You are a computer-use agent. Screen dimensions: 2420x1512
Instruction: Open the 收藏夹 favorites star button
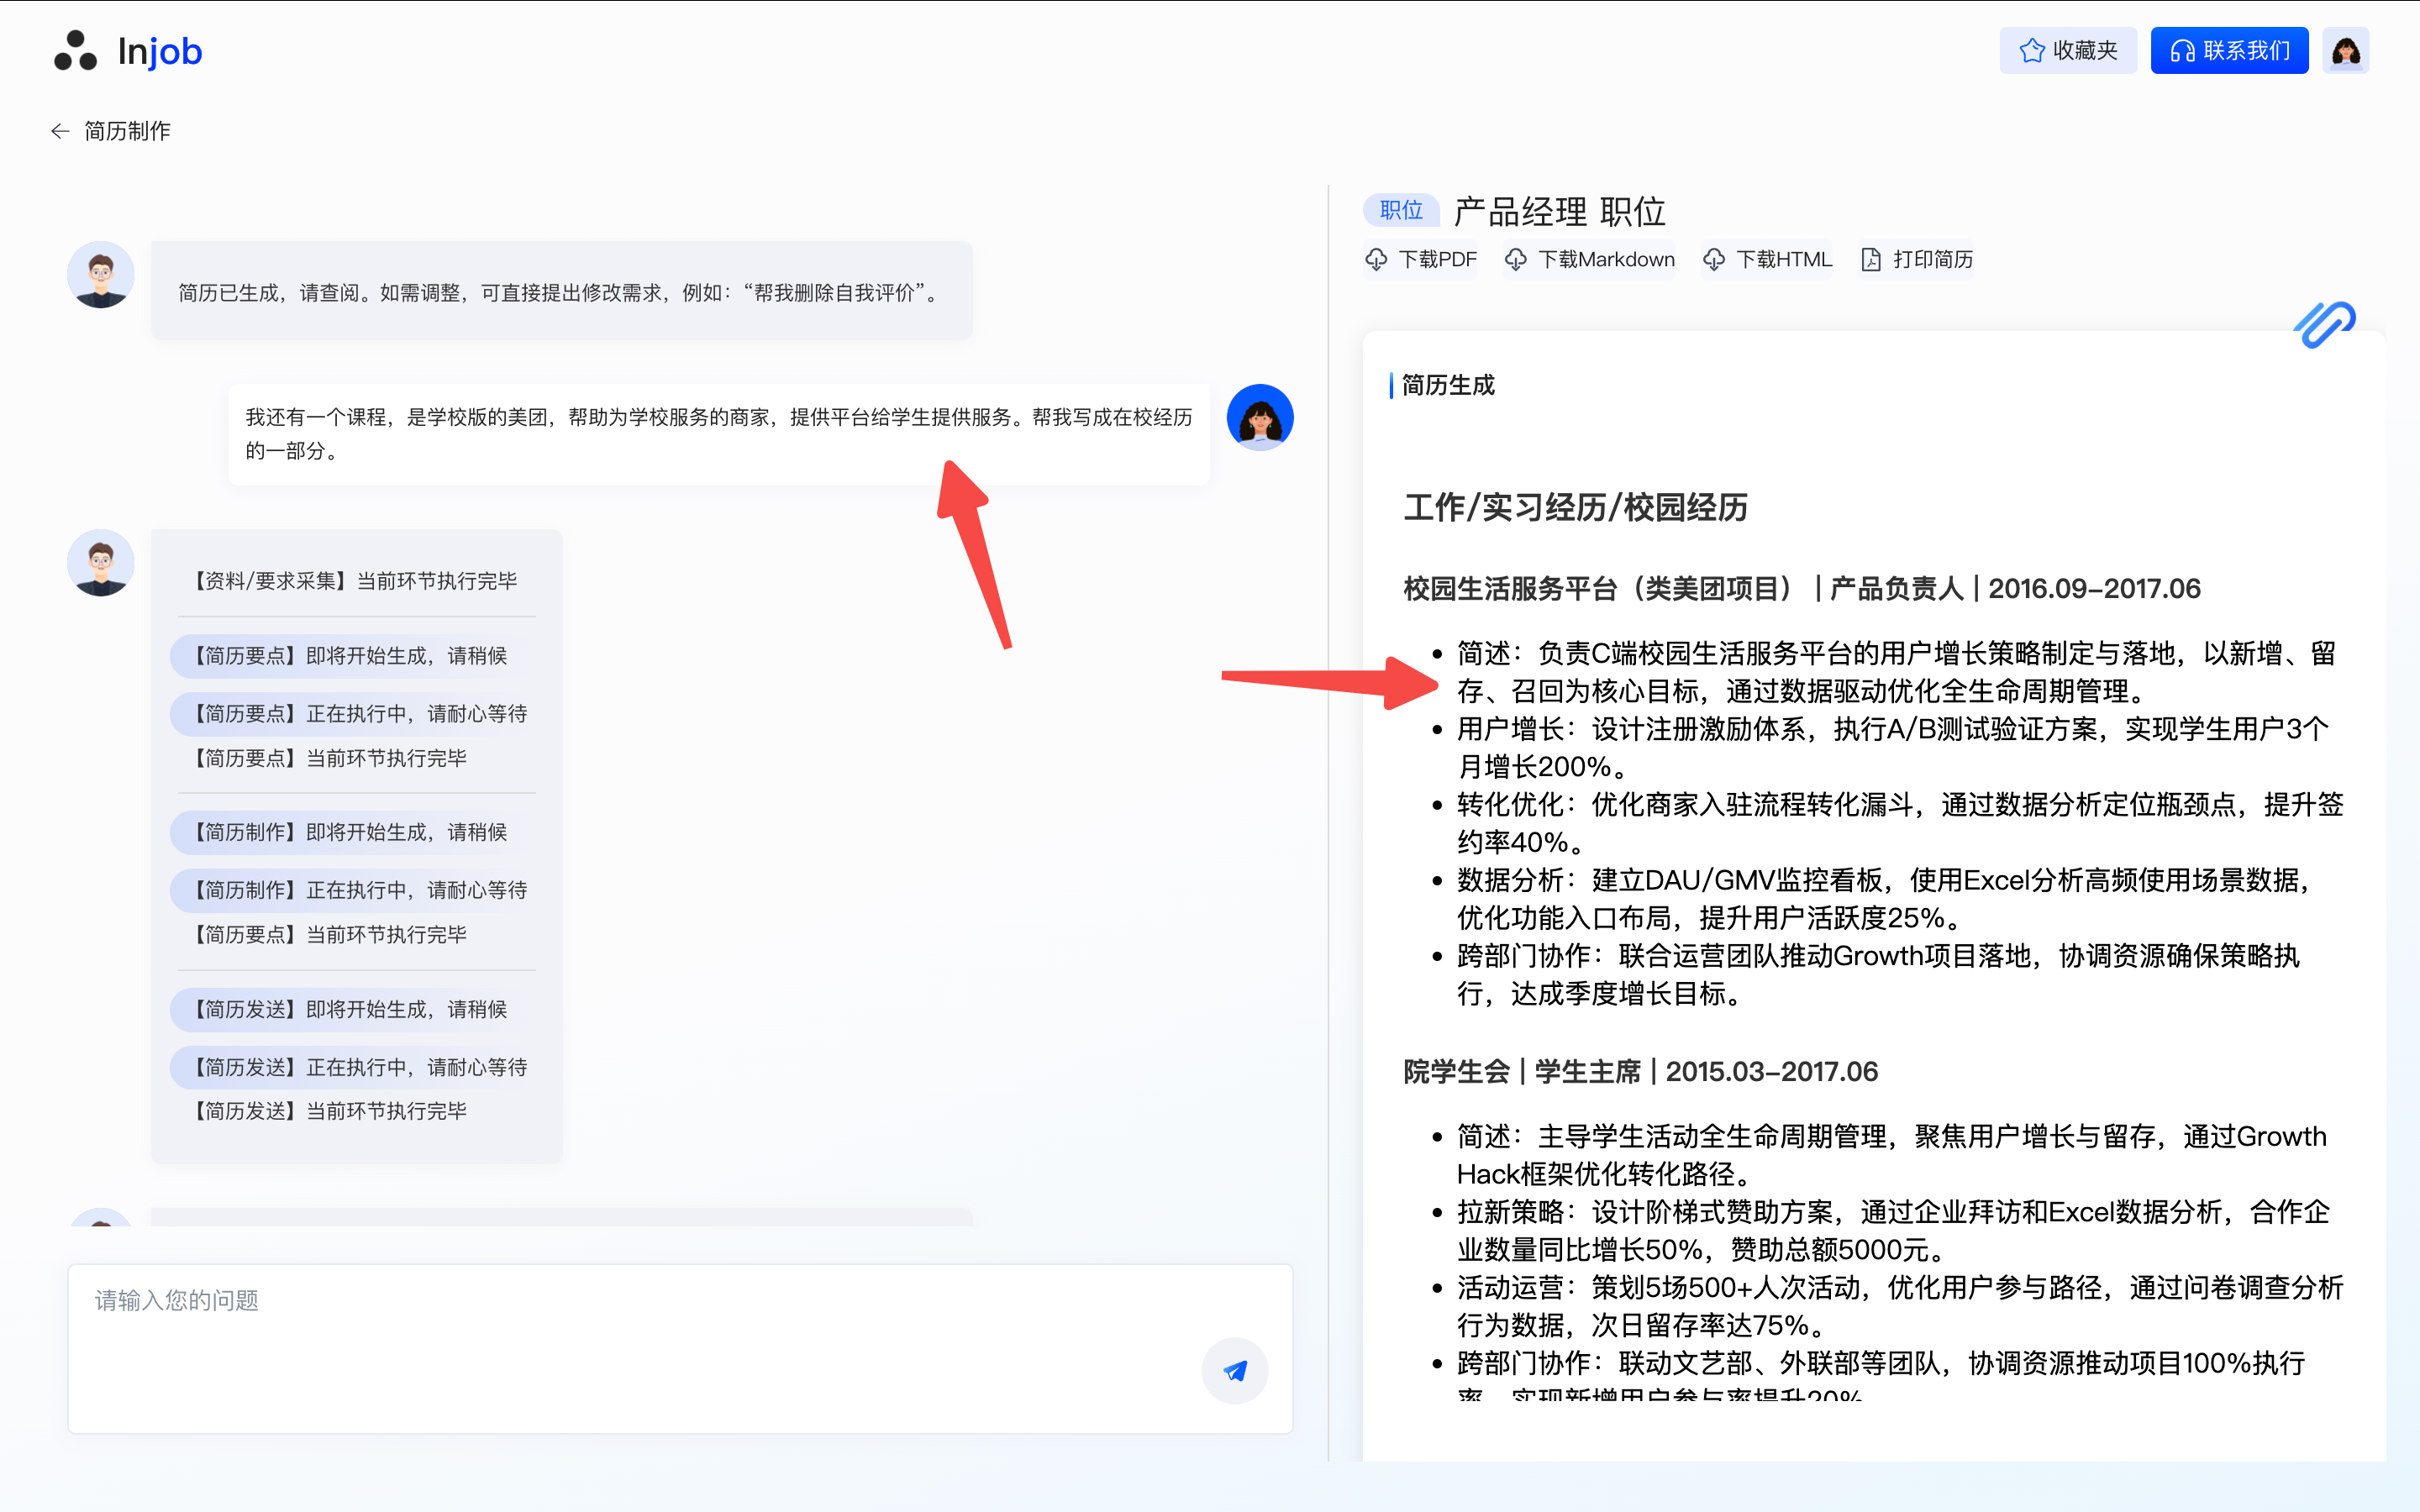pyautogui.click(x=2067, y=51)
